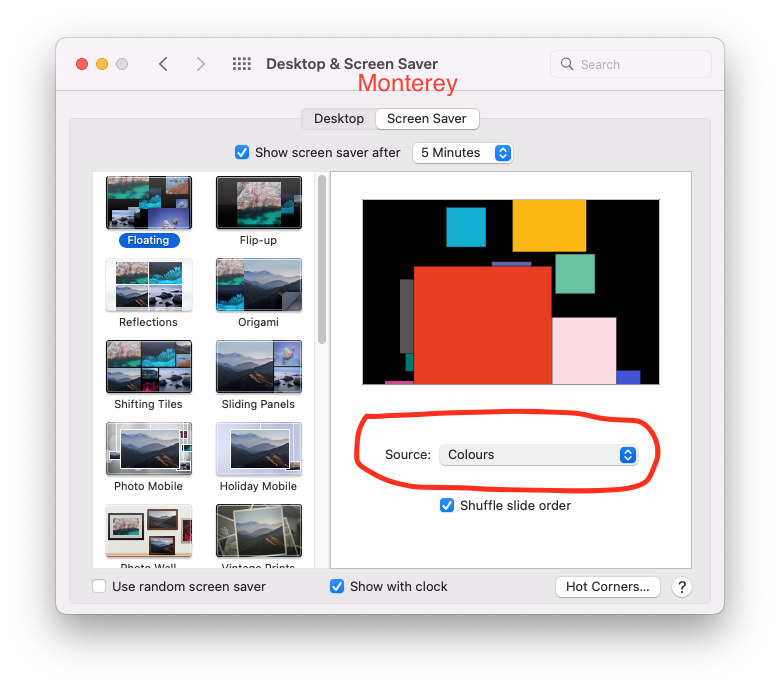780x688 pixels.
Task: Switch to the Screen Saver tab
Action: [427, 119]
